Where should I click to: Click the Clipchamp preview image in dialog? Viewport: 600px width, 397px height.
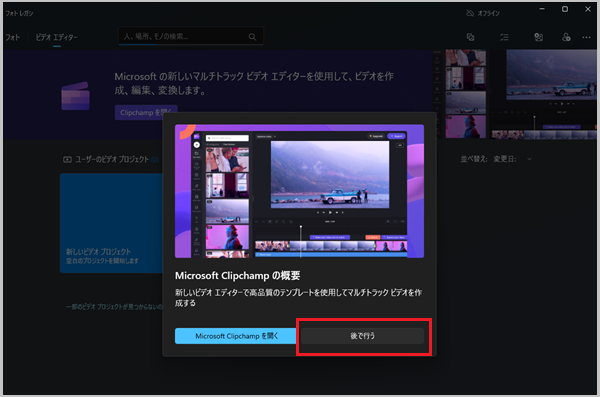pyautogui.click(x=299, y=191)
